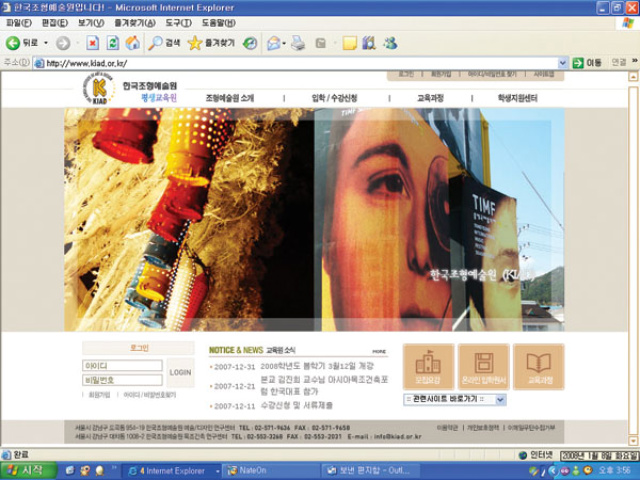Go to Home page via house icon
Screen dimensions: 640x480
132,43
